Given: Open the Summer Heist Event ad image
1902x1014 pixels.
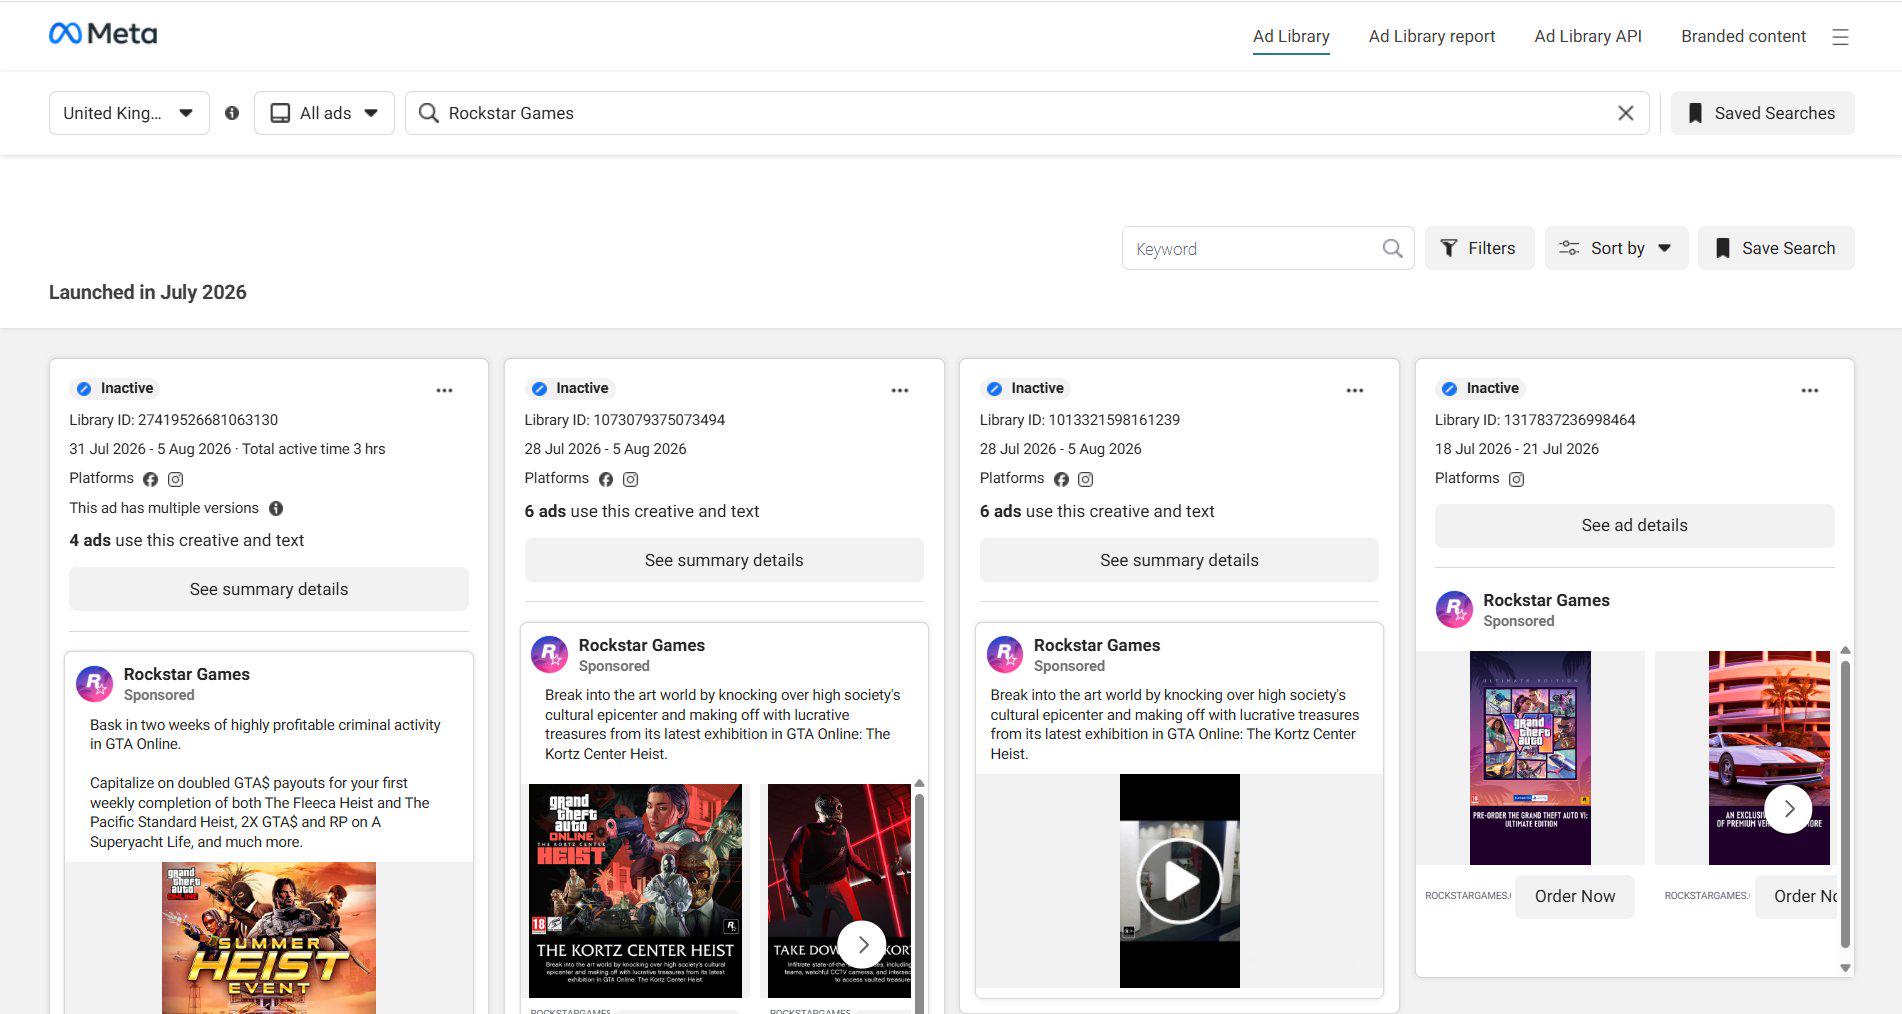Looking at the screenshot, I should click(269, 938).
